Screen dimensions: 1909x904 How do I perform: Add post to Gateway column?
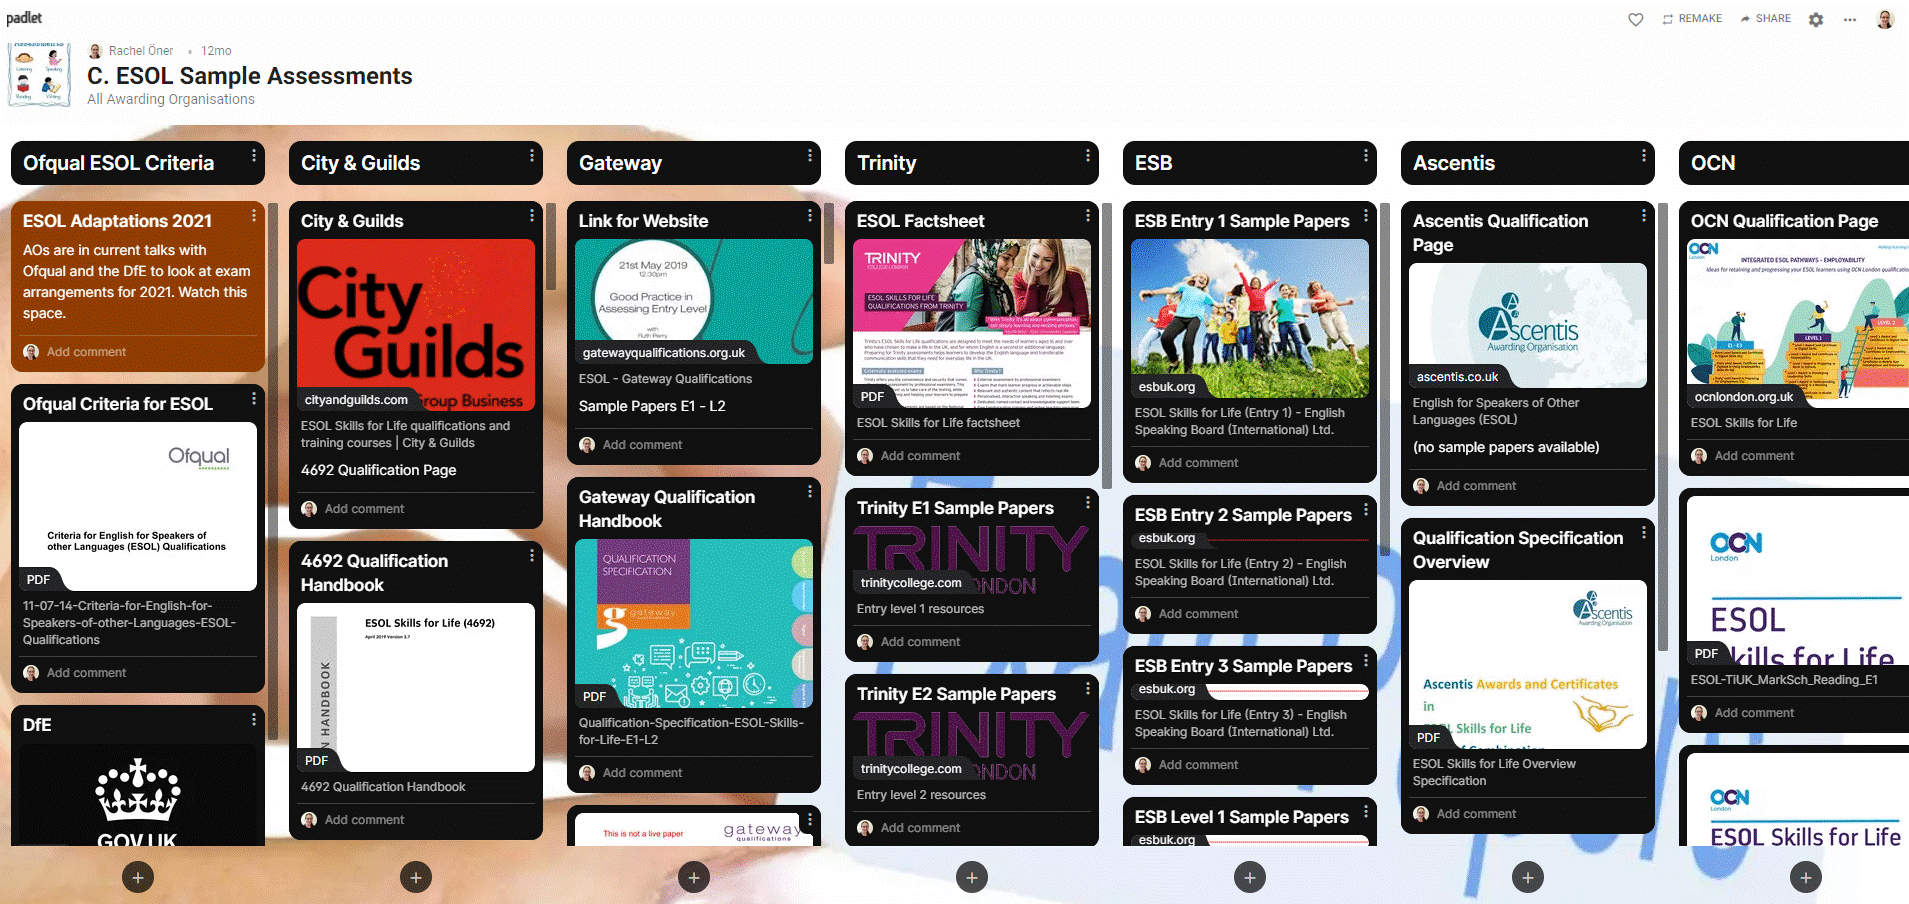click(x=694, y=877)
